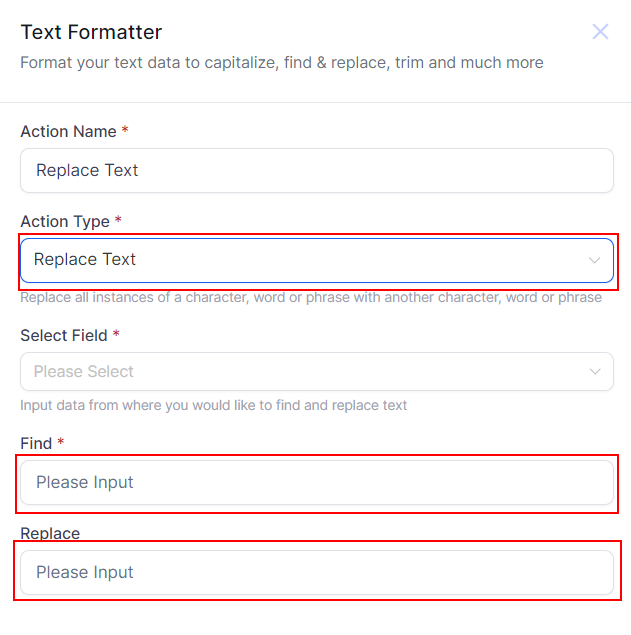
Task: Focus the Replace text input
Action: pos(316,573)
